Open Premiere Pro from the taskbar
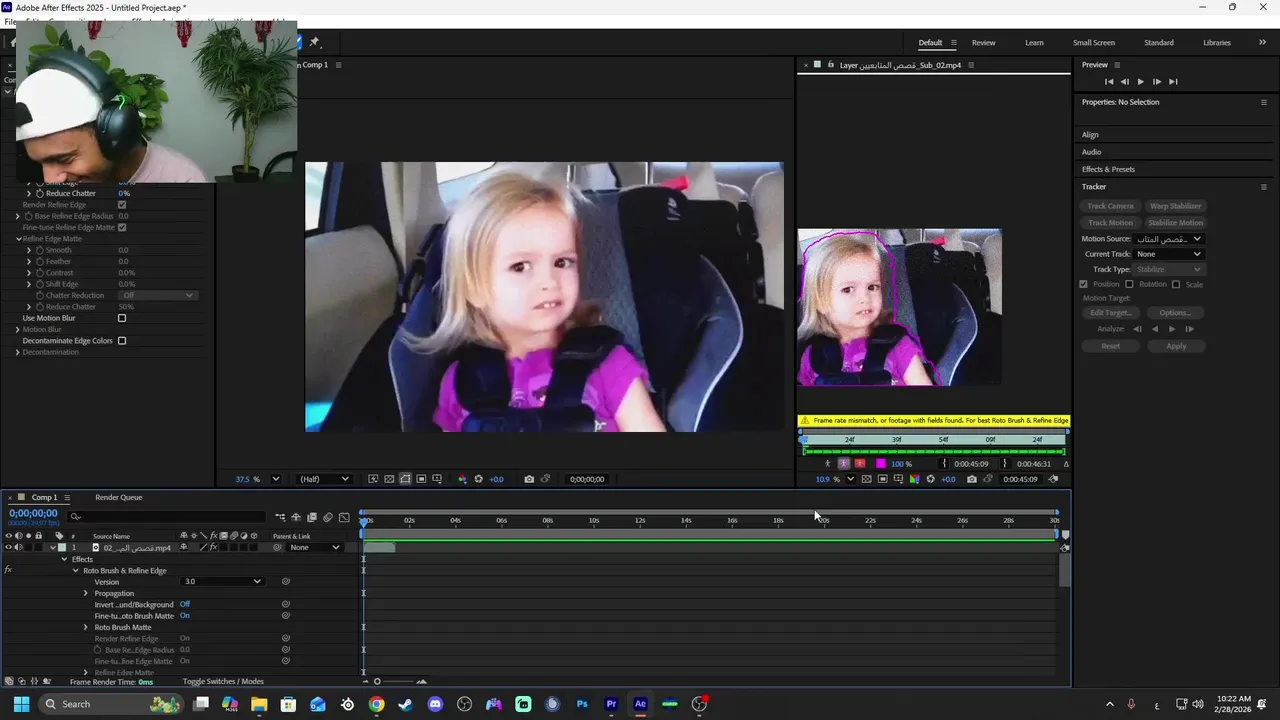Screen dimensions: 1280x720 click(611, 704)
